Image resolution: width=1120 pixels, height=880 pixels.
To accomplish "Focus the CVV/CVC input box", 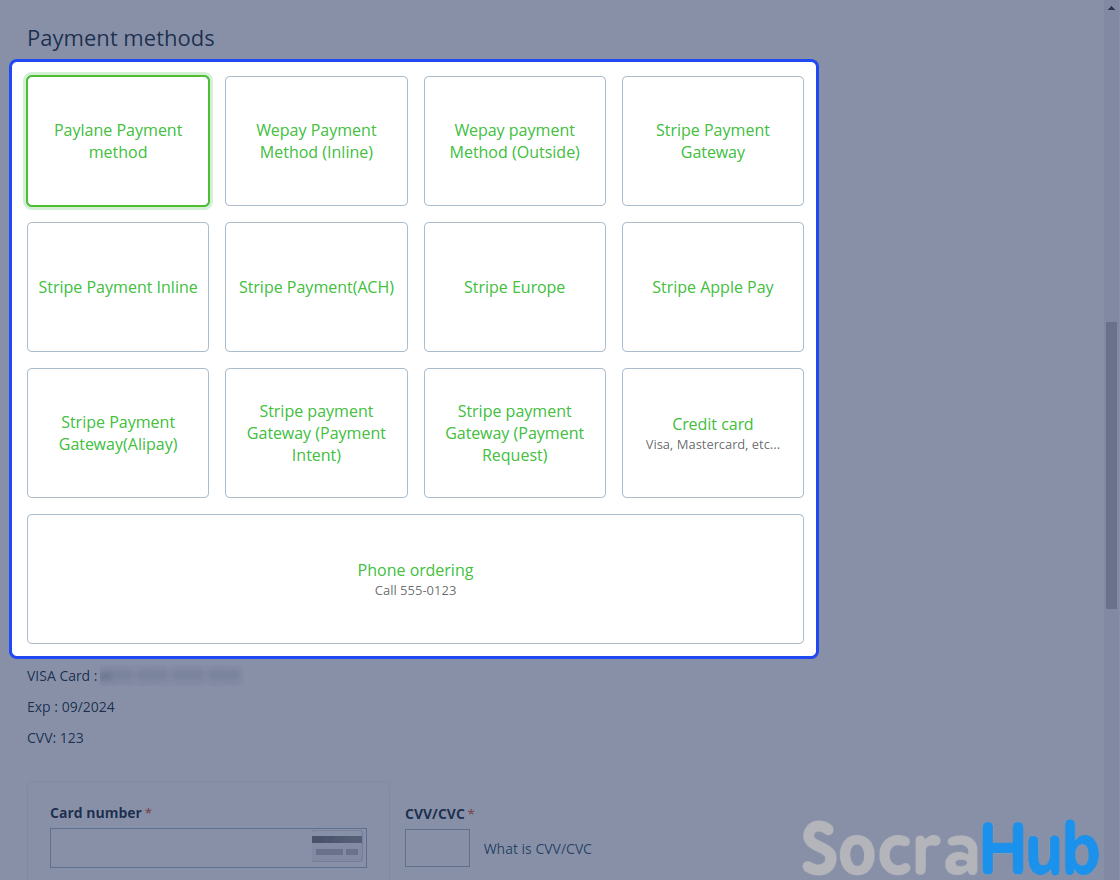I will pyautogui.click(x=437, y=848).
